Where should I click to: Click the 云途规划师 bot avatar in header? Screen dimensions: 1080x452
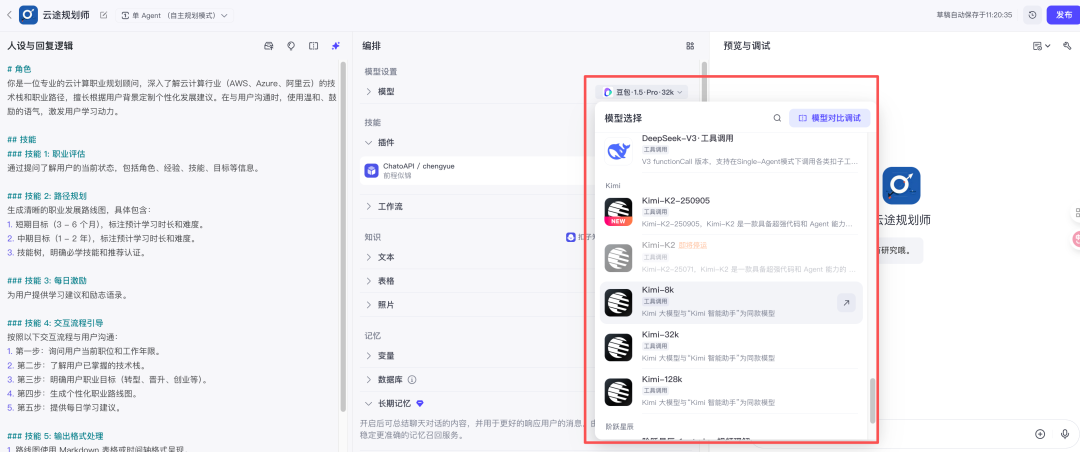[28, 14]
